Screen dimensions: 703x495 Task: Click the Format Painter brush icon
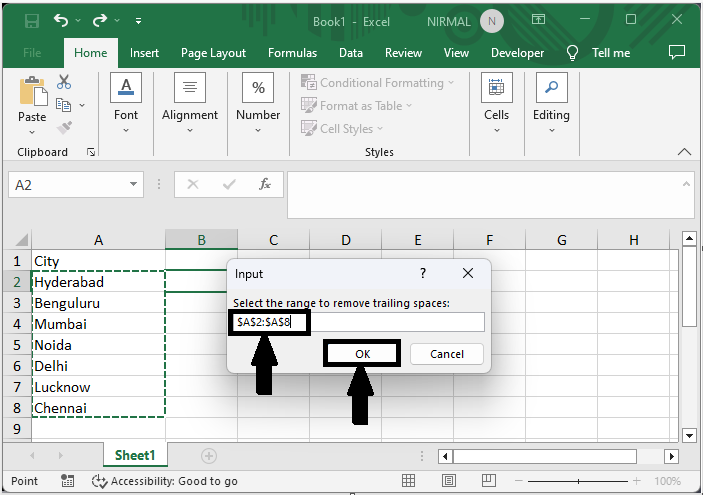(x=64, y=128)
